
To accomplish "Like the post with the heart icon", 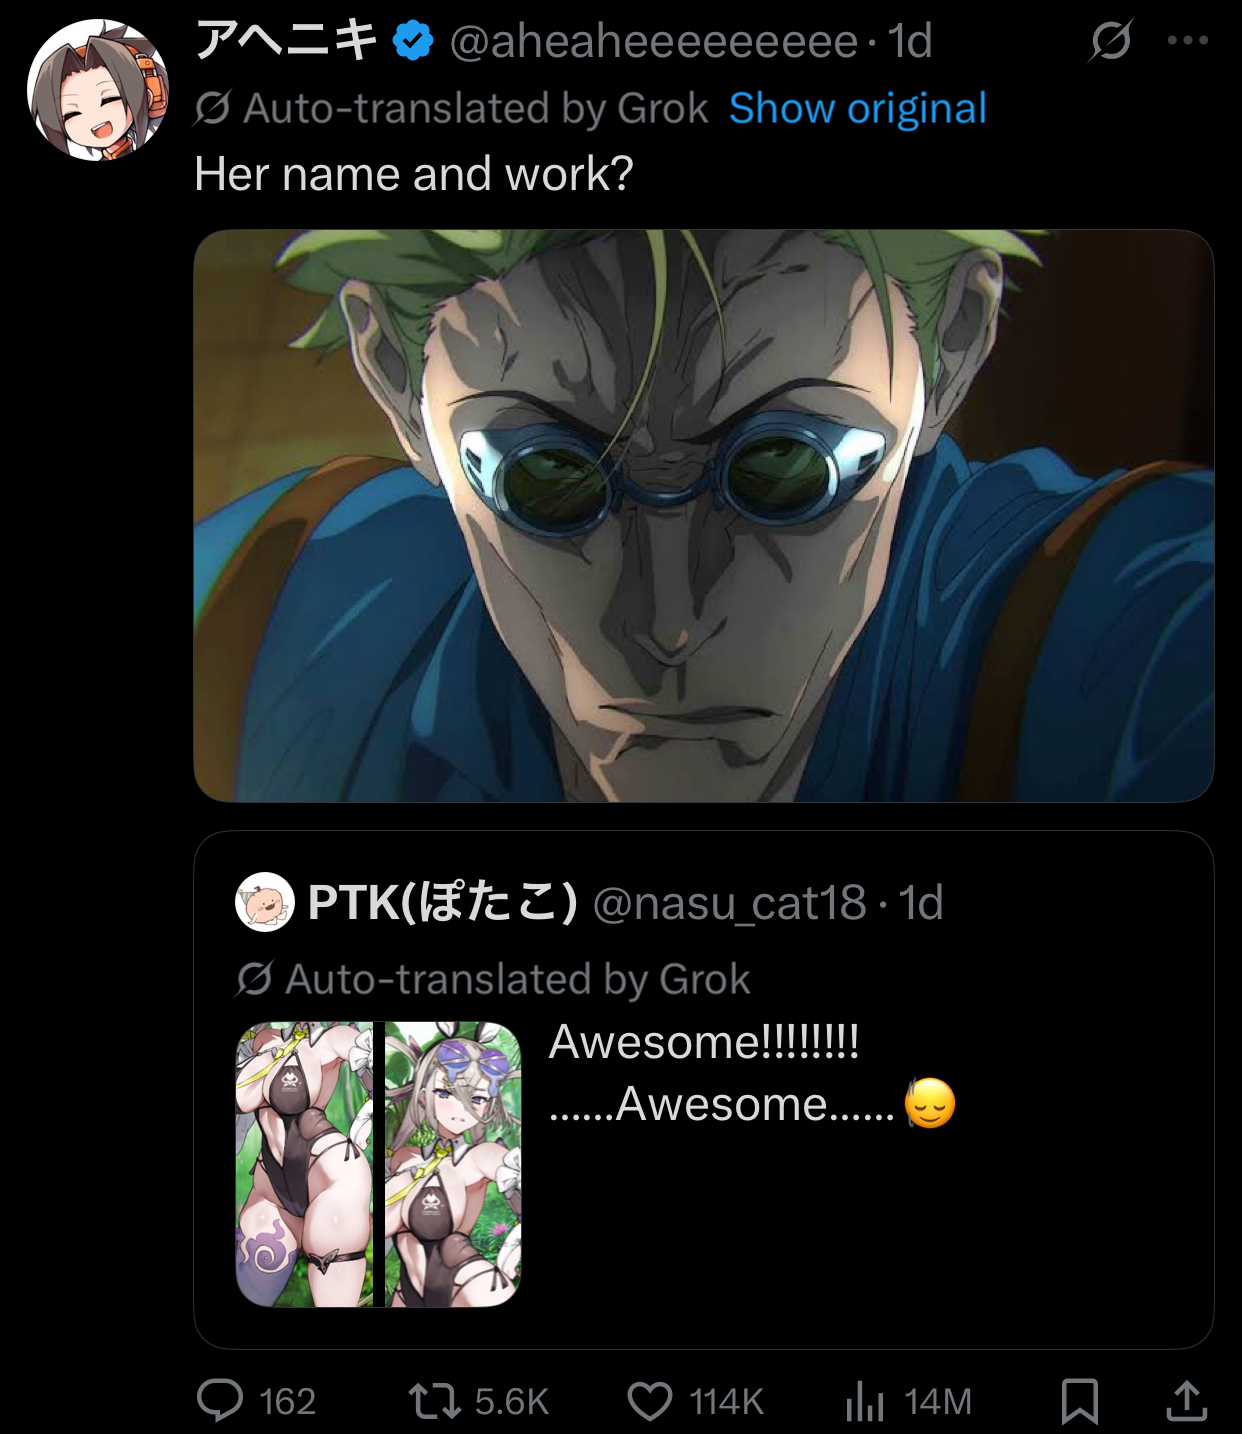I will (x=650, y=1401).
